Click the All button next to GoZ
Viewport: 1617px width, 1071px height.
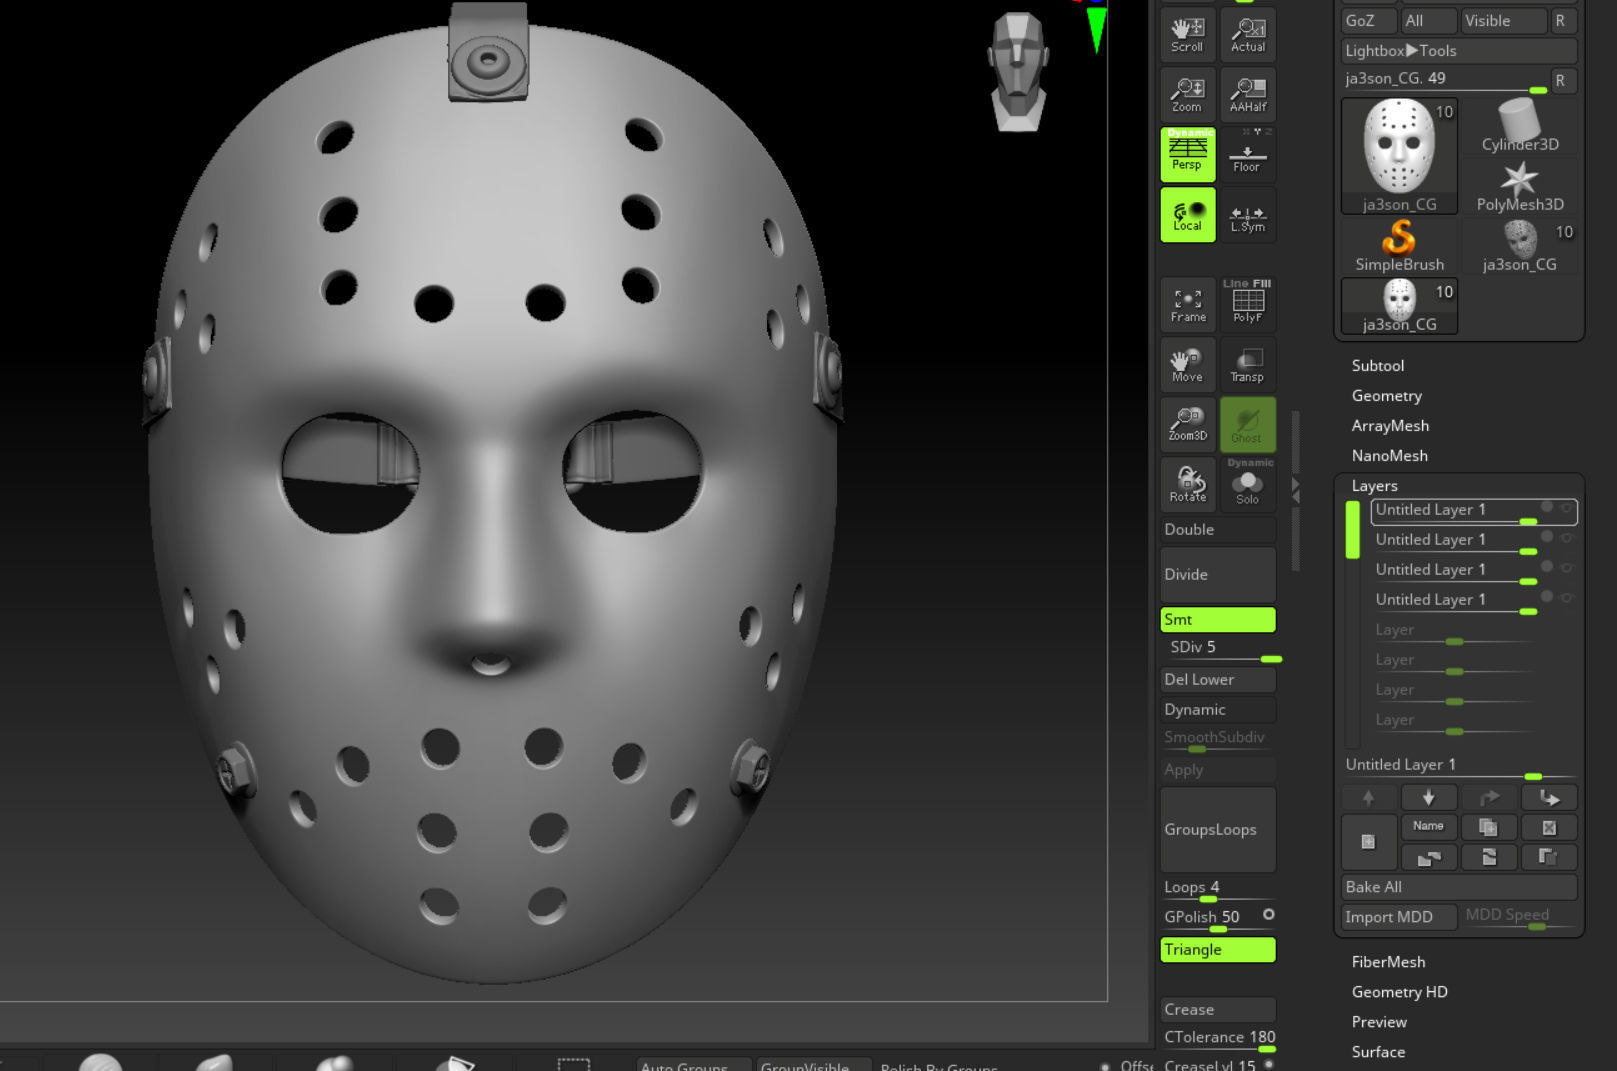pyautogui.click(x=1428, y=20)
